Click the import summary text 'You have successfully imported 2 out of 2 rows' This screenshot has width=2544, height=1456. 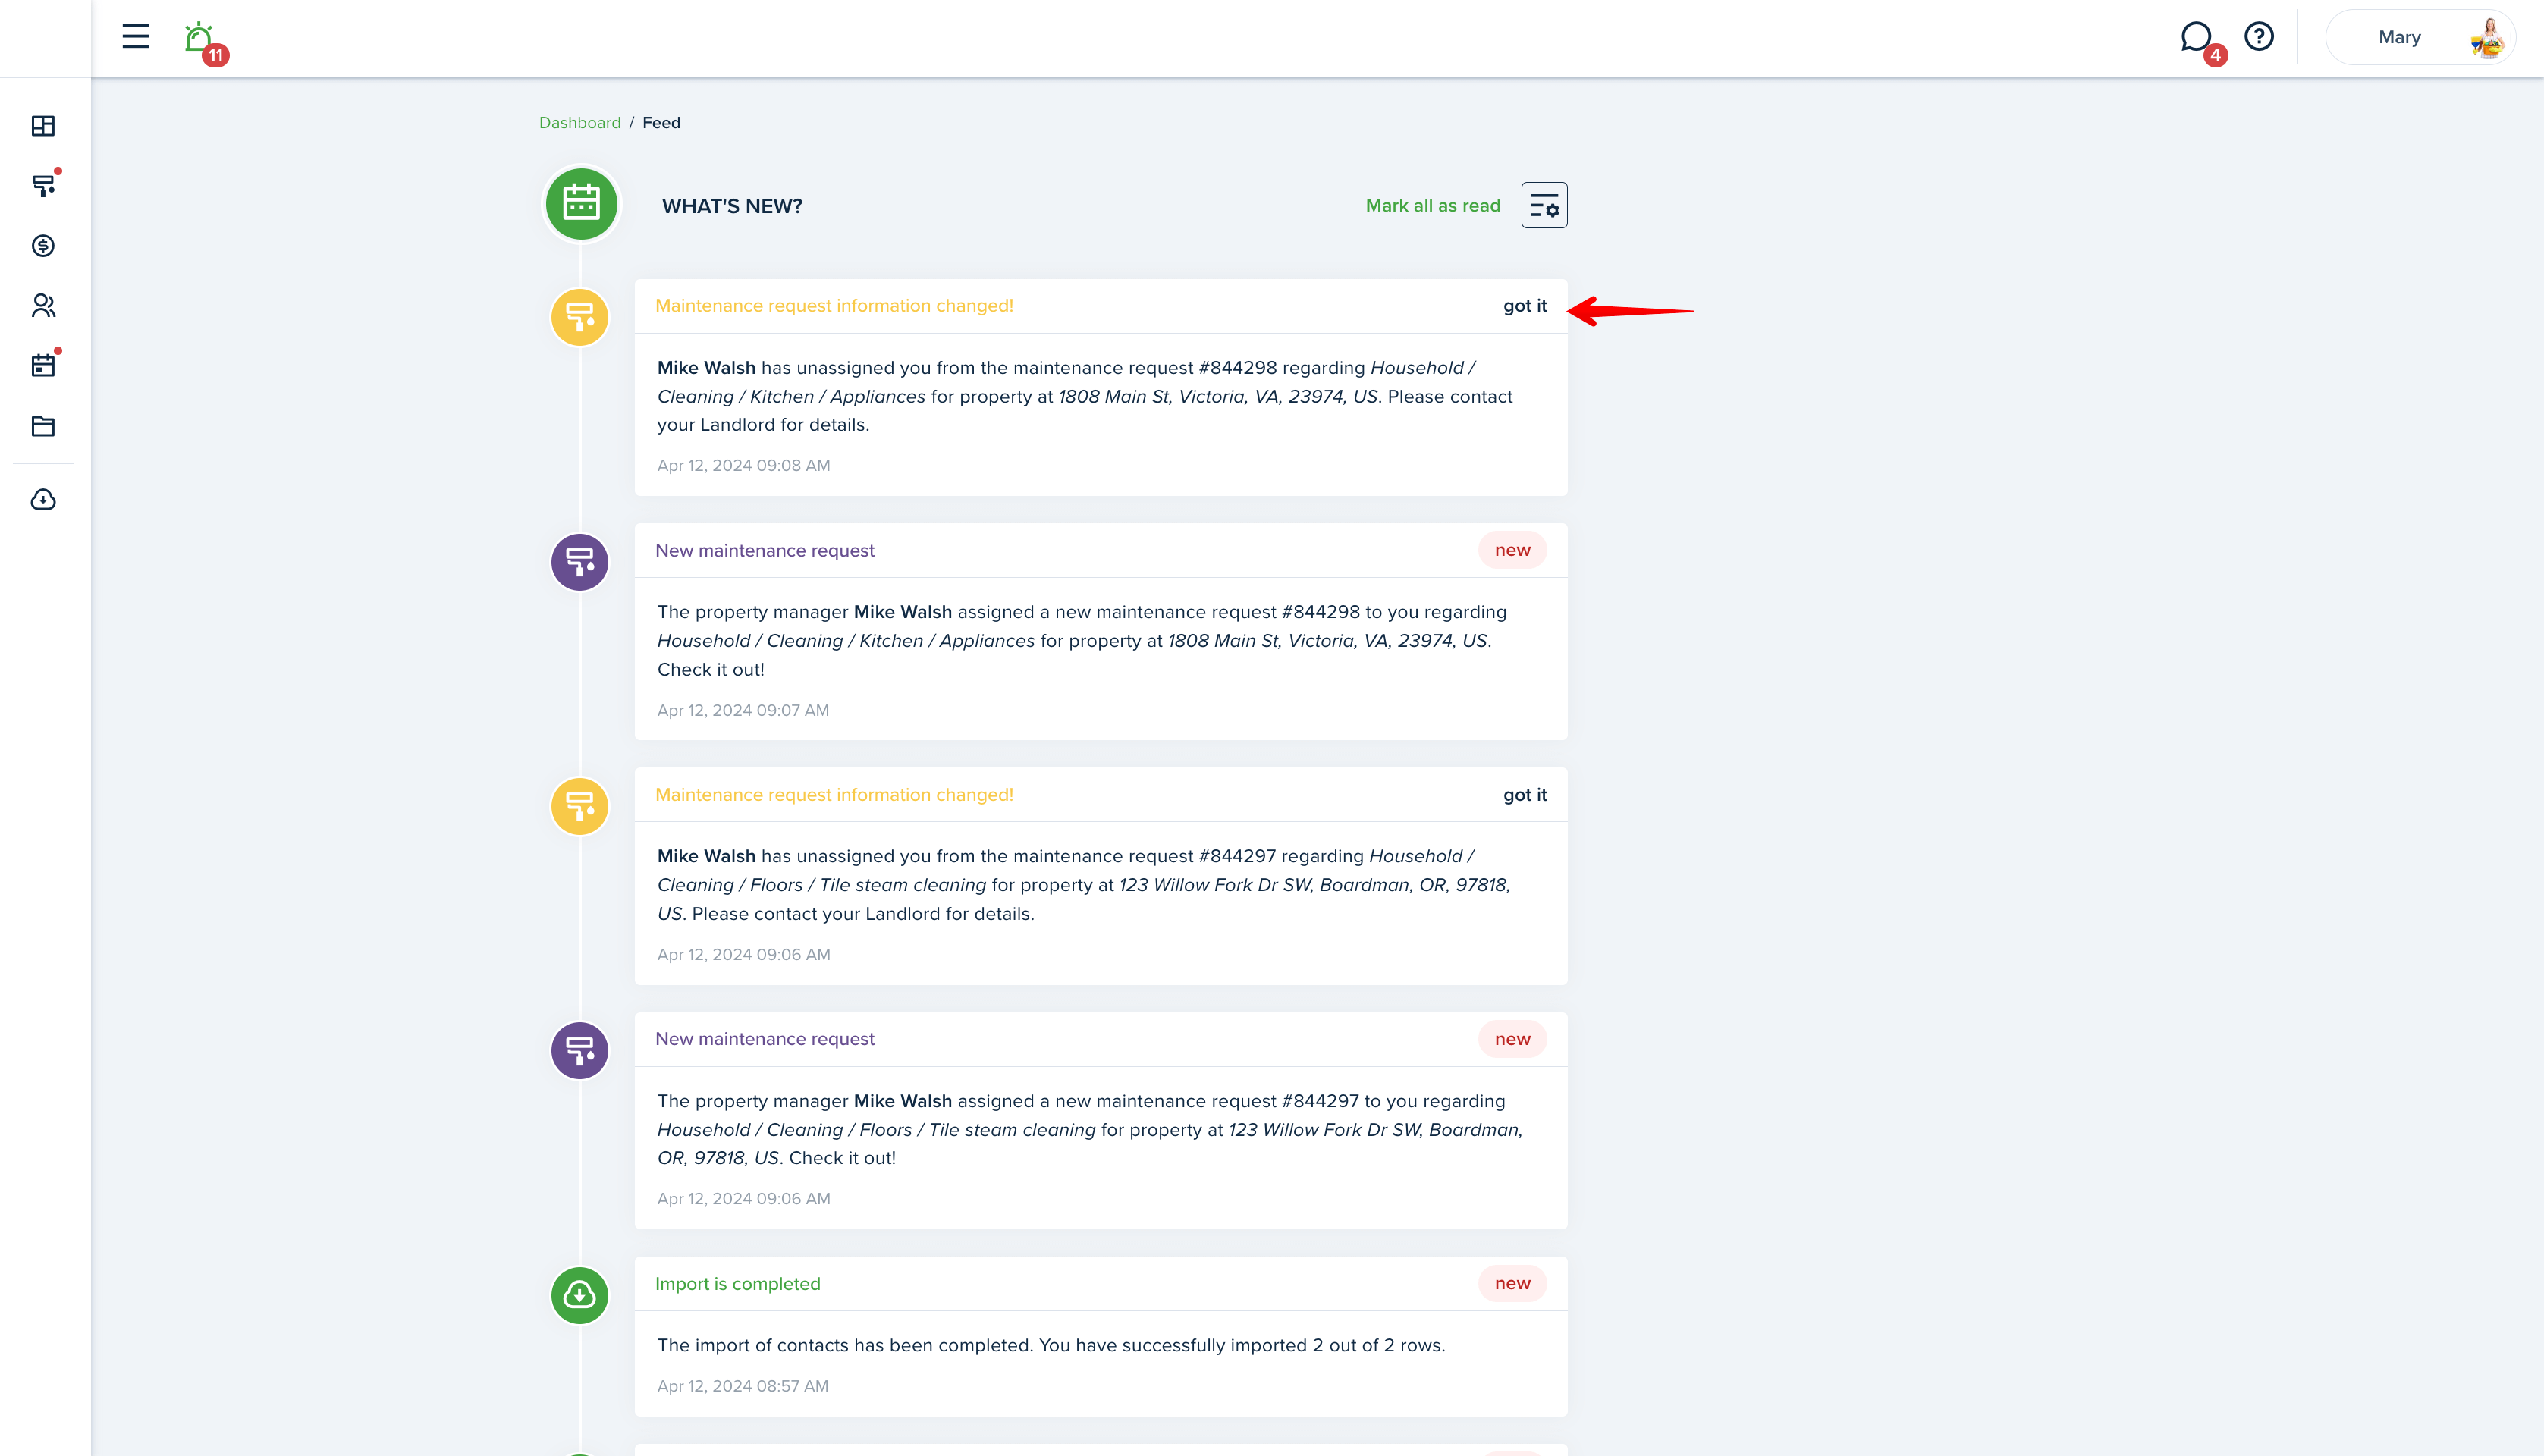[x=1240, y=1345]
